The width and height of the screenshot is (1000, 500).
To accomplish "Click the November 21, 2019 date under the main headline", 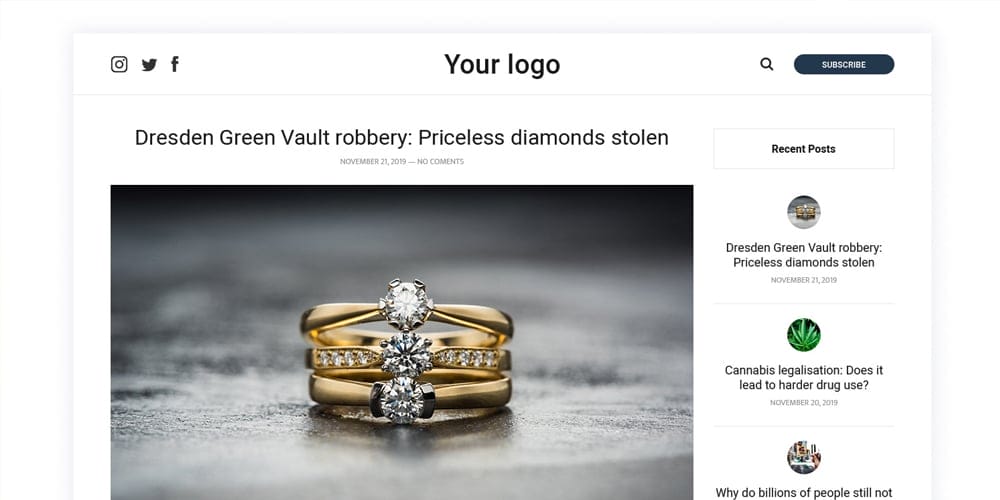I will click(372, 162).
